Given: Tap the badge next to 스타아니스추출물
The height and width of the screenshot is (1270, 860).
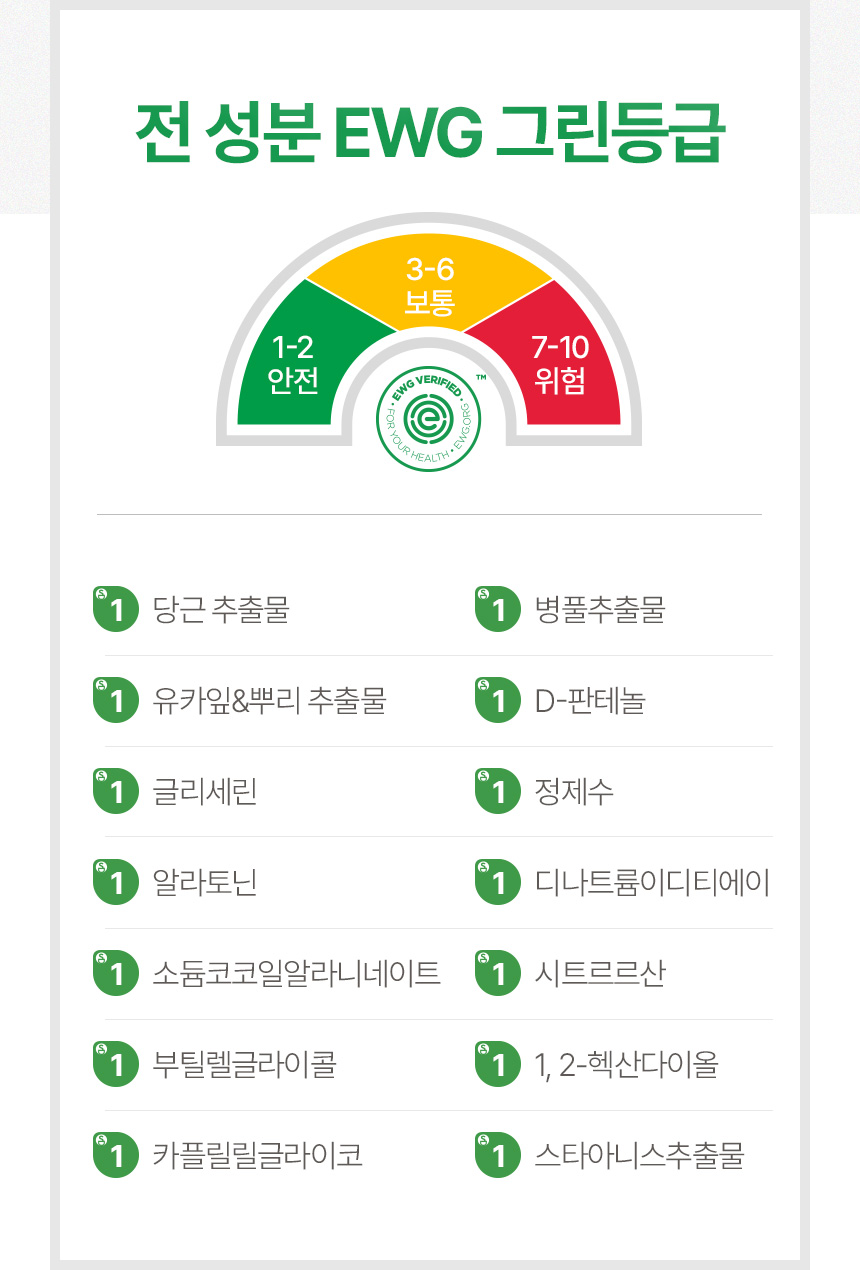Looking at the screenshot, I should 498,1156.
